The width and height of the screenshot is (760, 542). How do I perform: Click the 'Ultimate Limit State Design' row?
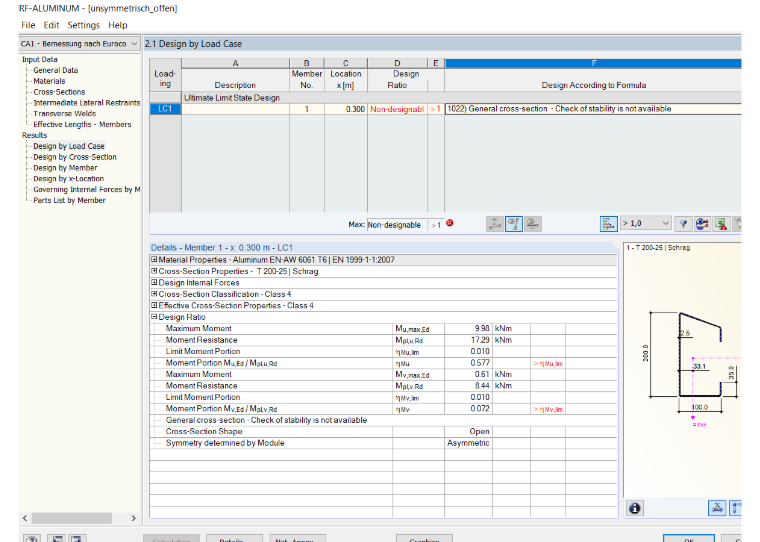pyautogui.click(x=461, y=97)
